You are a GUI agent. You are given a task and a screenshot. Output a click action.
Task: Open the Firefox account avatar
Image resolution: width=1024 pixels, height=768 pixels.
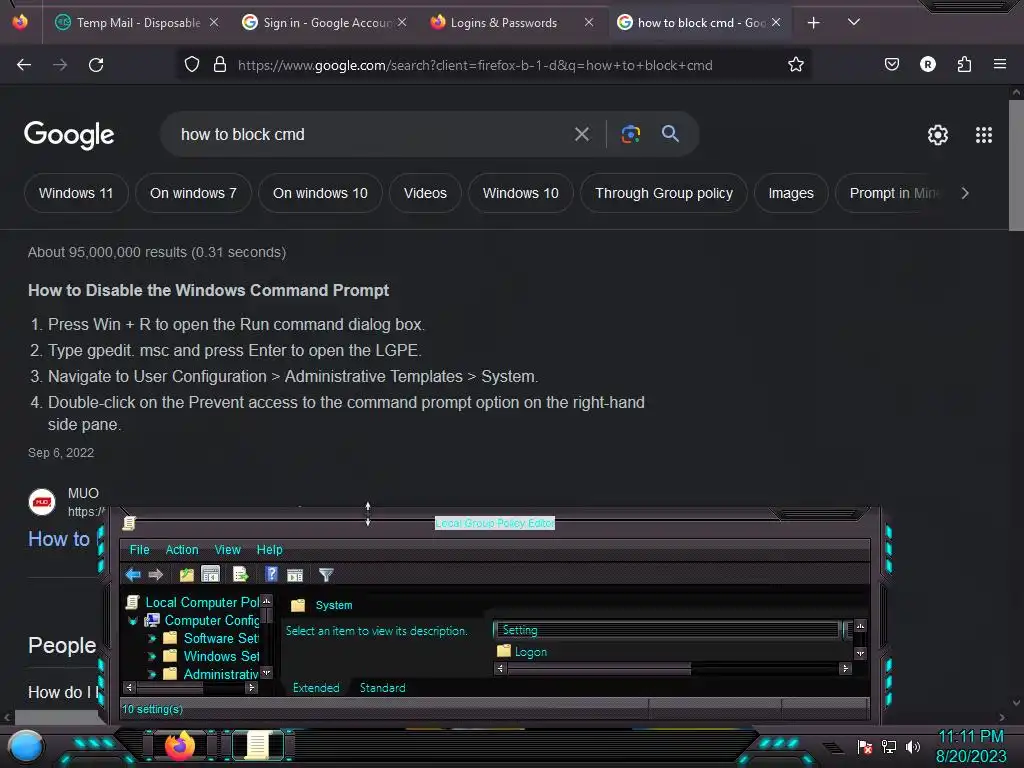tap(927, 65)
